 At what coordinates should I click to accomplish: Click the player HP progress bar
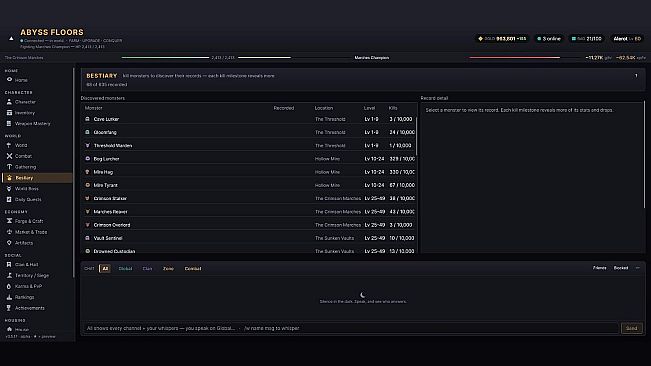tap(165, 58)
